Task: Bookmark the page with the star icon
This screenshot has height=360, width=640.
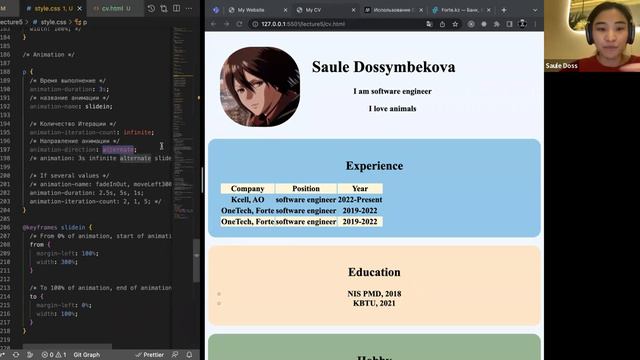Action: pyautogui.click(x=455, y=24)
